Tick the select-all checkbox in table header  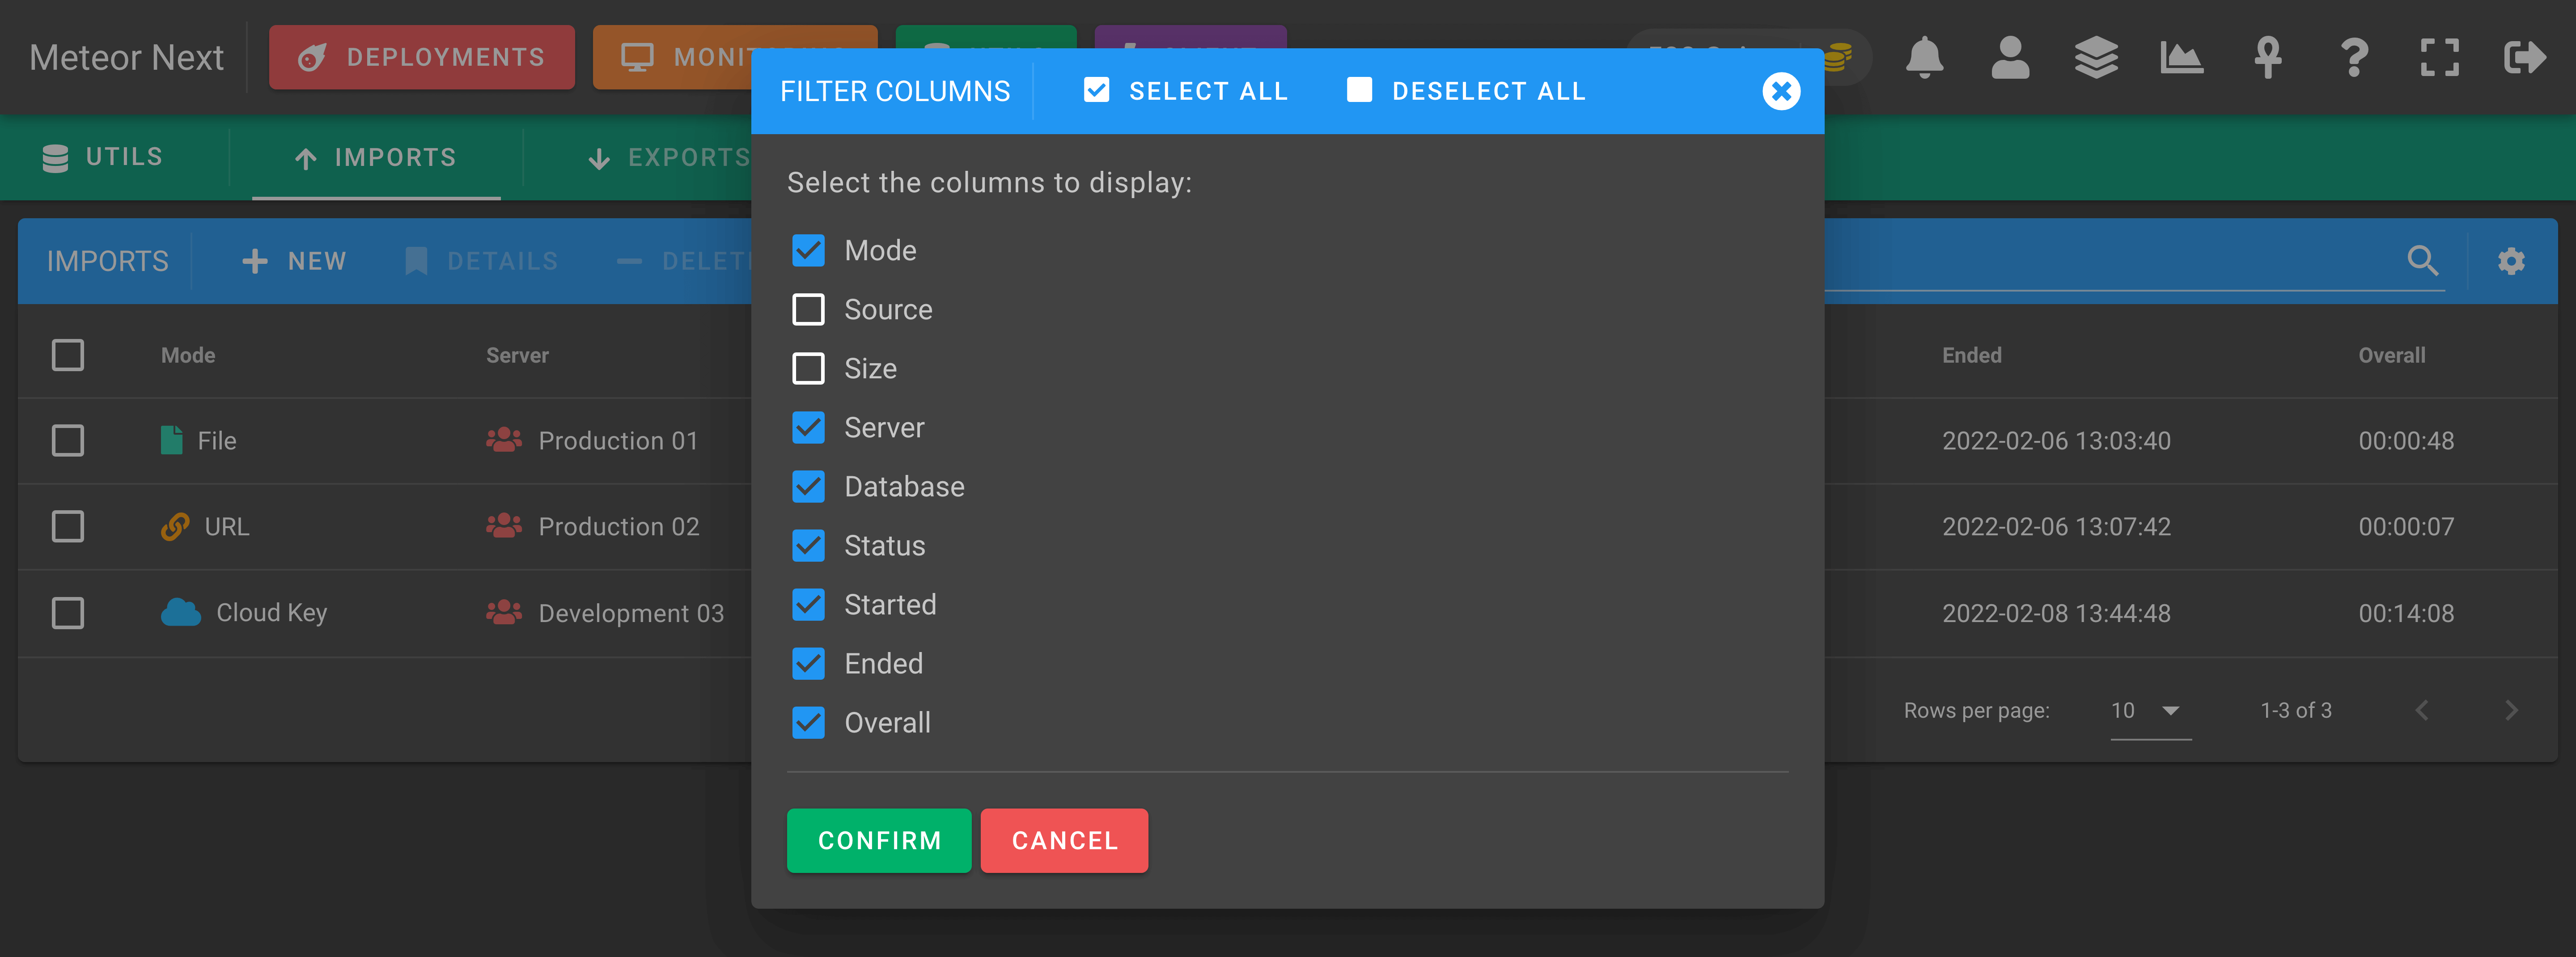click(67, 355)
